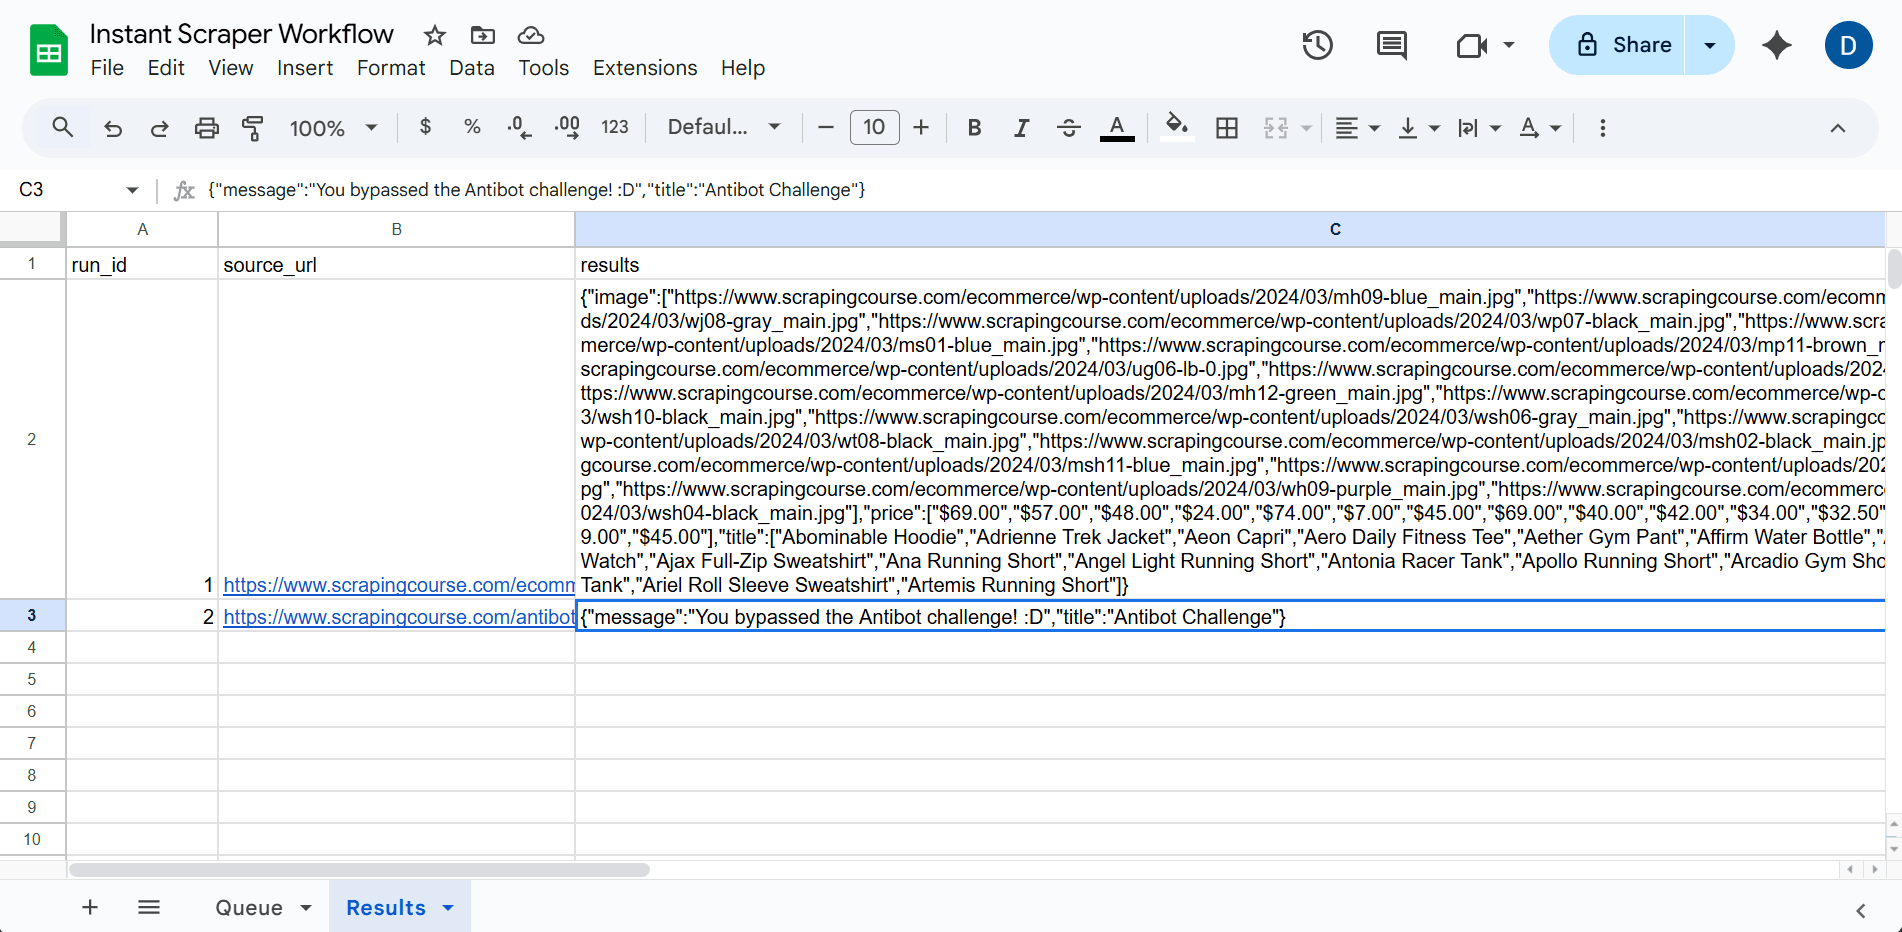Open account avatar D
The height and width of the screenshot is (932, 1902).
coord(1848,45)
